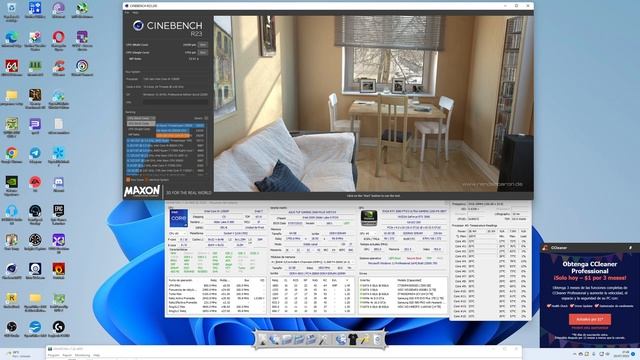Click the Cinebench rendered room preview
The image size is (640, 360).
tap(373, 104)
